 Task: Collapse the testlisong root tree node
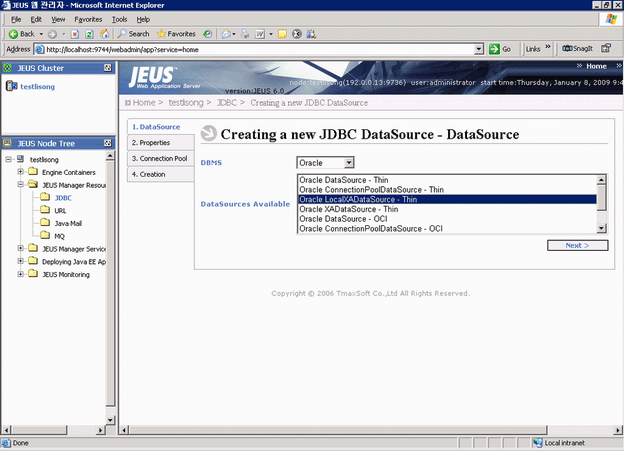8,159
